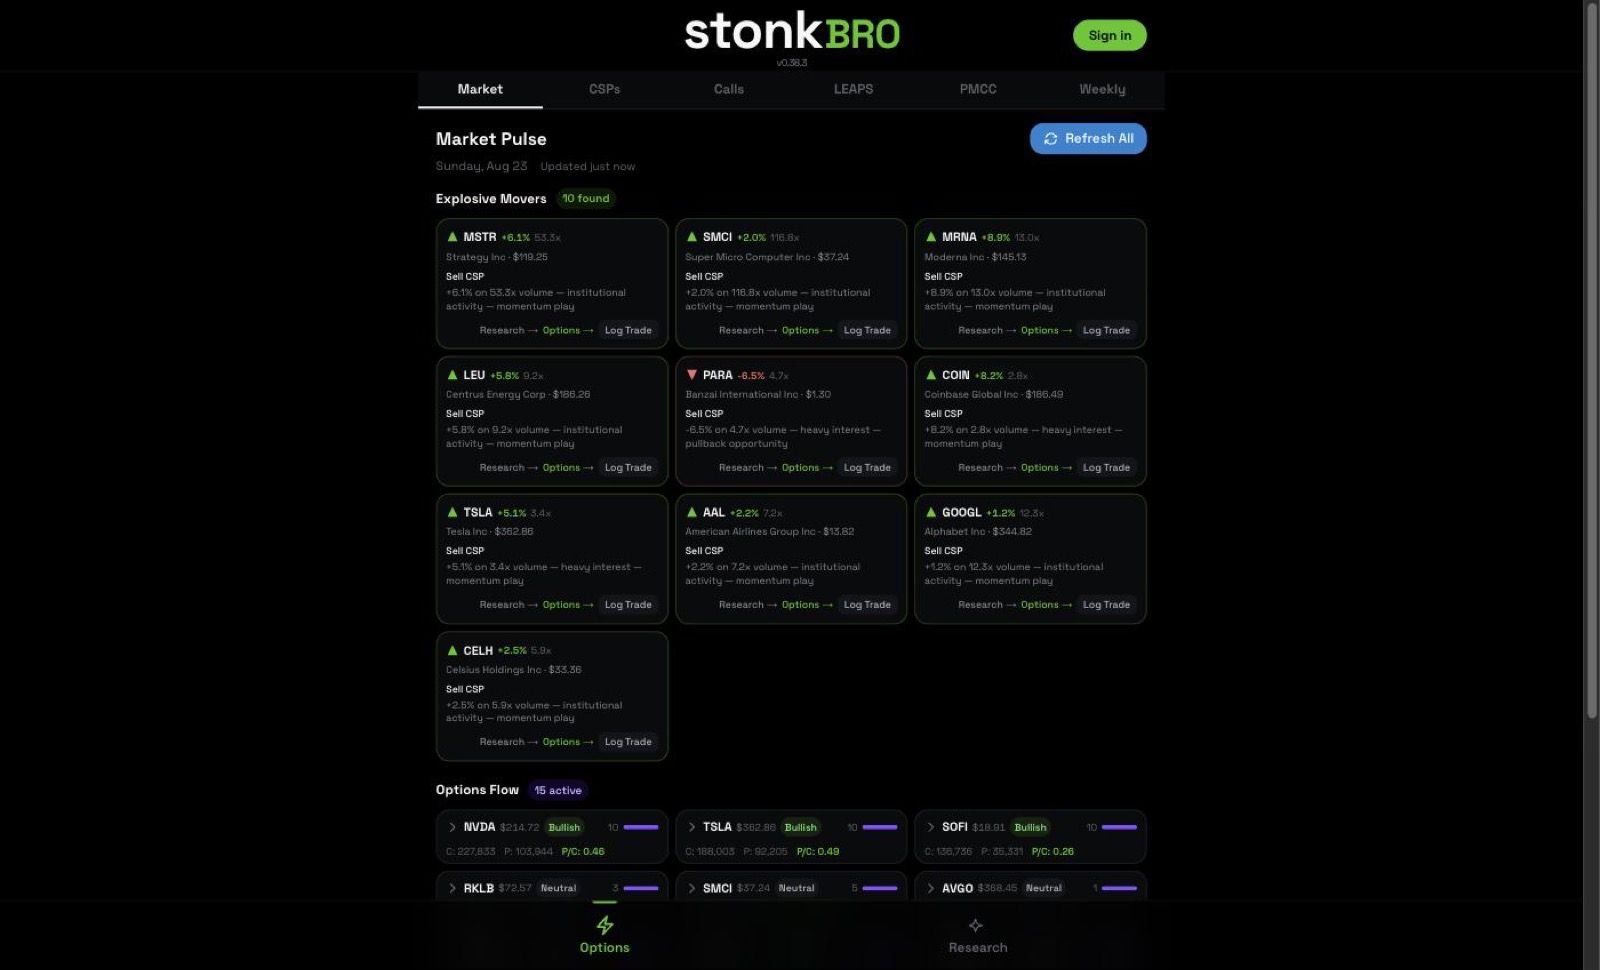Click the Neutral tag on RKLB row
The image size is (1600, 970).
tap(558, 888)
